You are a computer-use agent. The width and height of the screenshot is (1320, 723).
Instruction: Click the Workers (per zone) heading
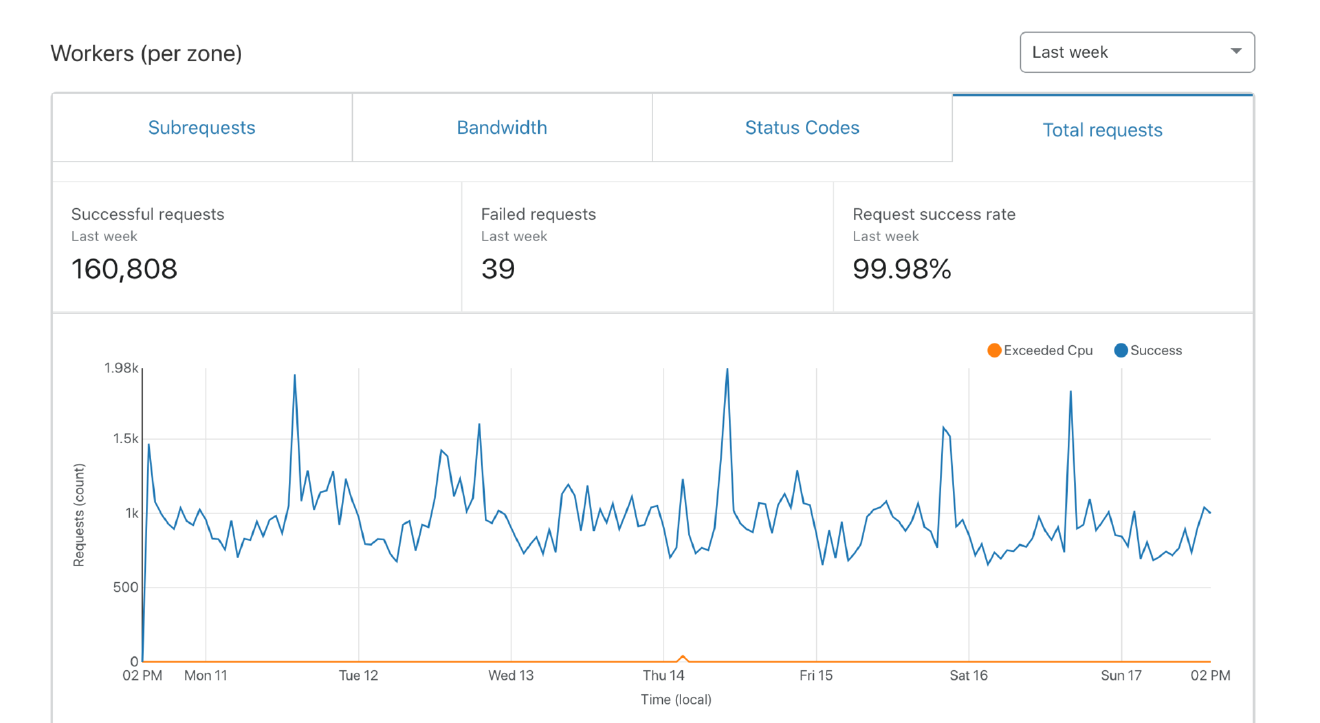tap(146, 53)
